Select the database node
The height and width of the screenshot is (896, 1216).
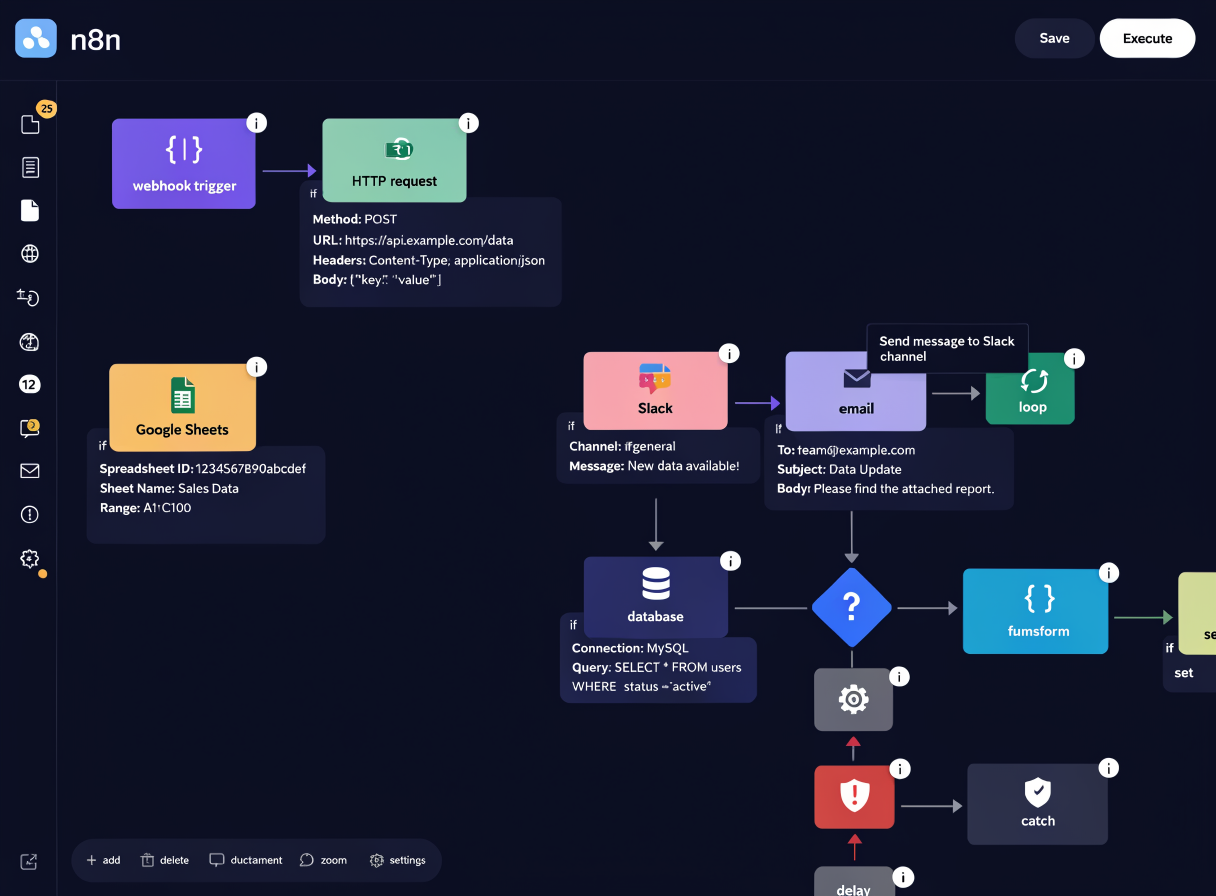coord(656,597)
